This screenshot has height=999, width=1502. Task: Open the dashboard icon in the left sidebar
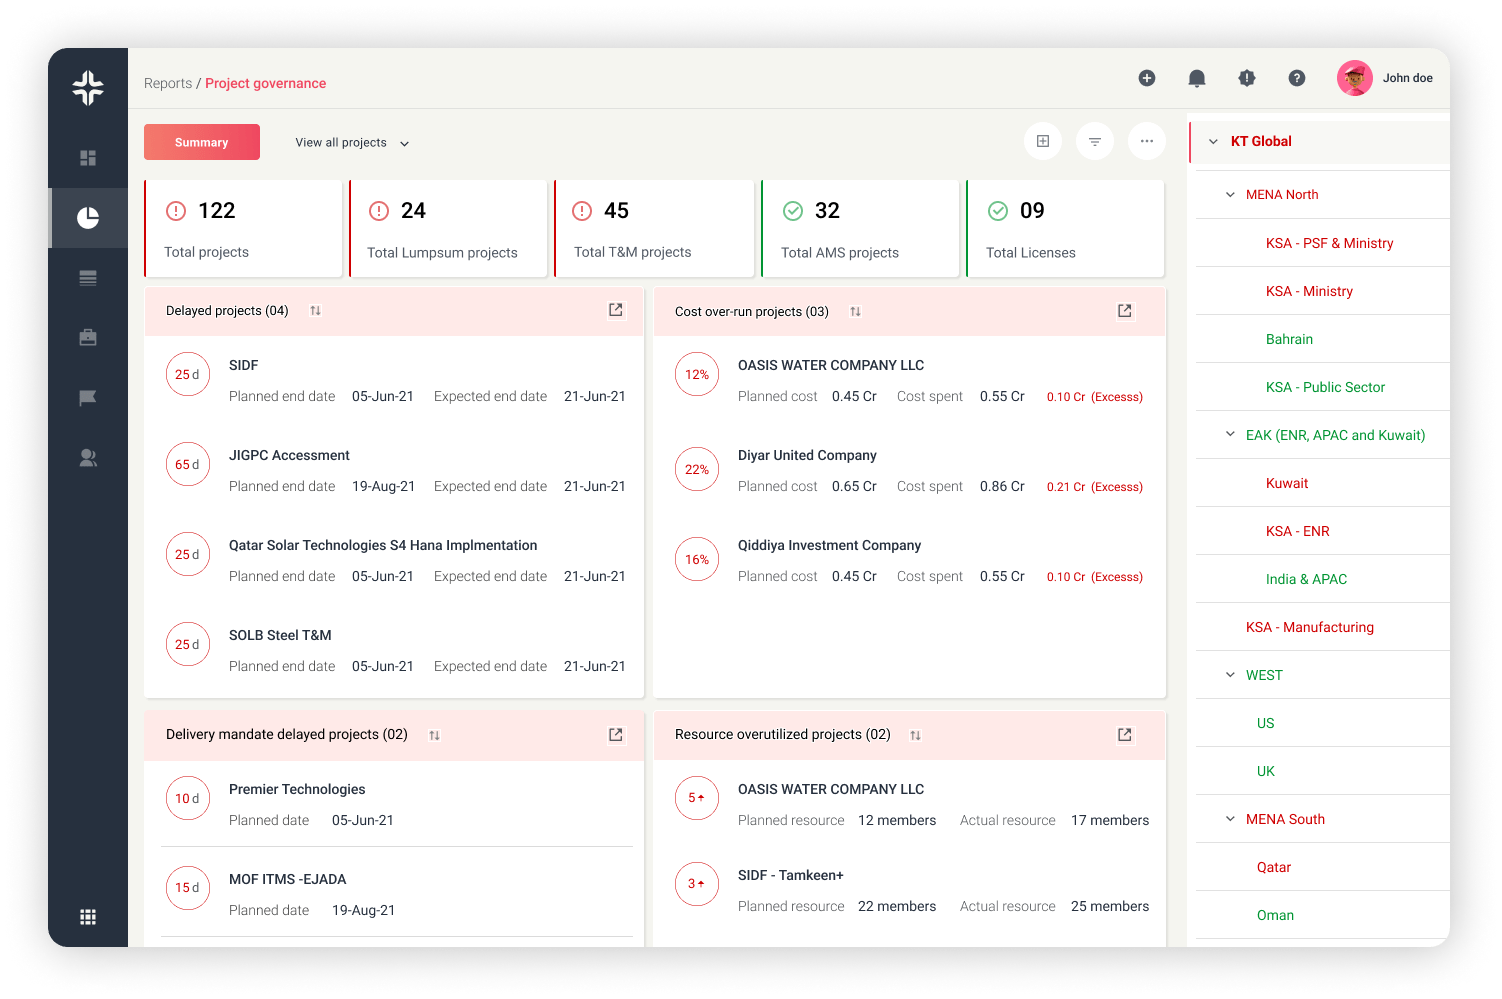87,157
